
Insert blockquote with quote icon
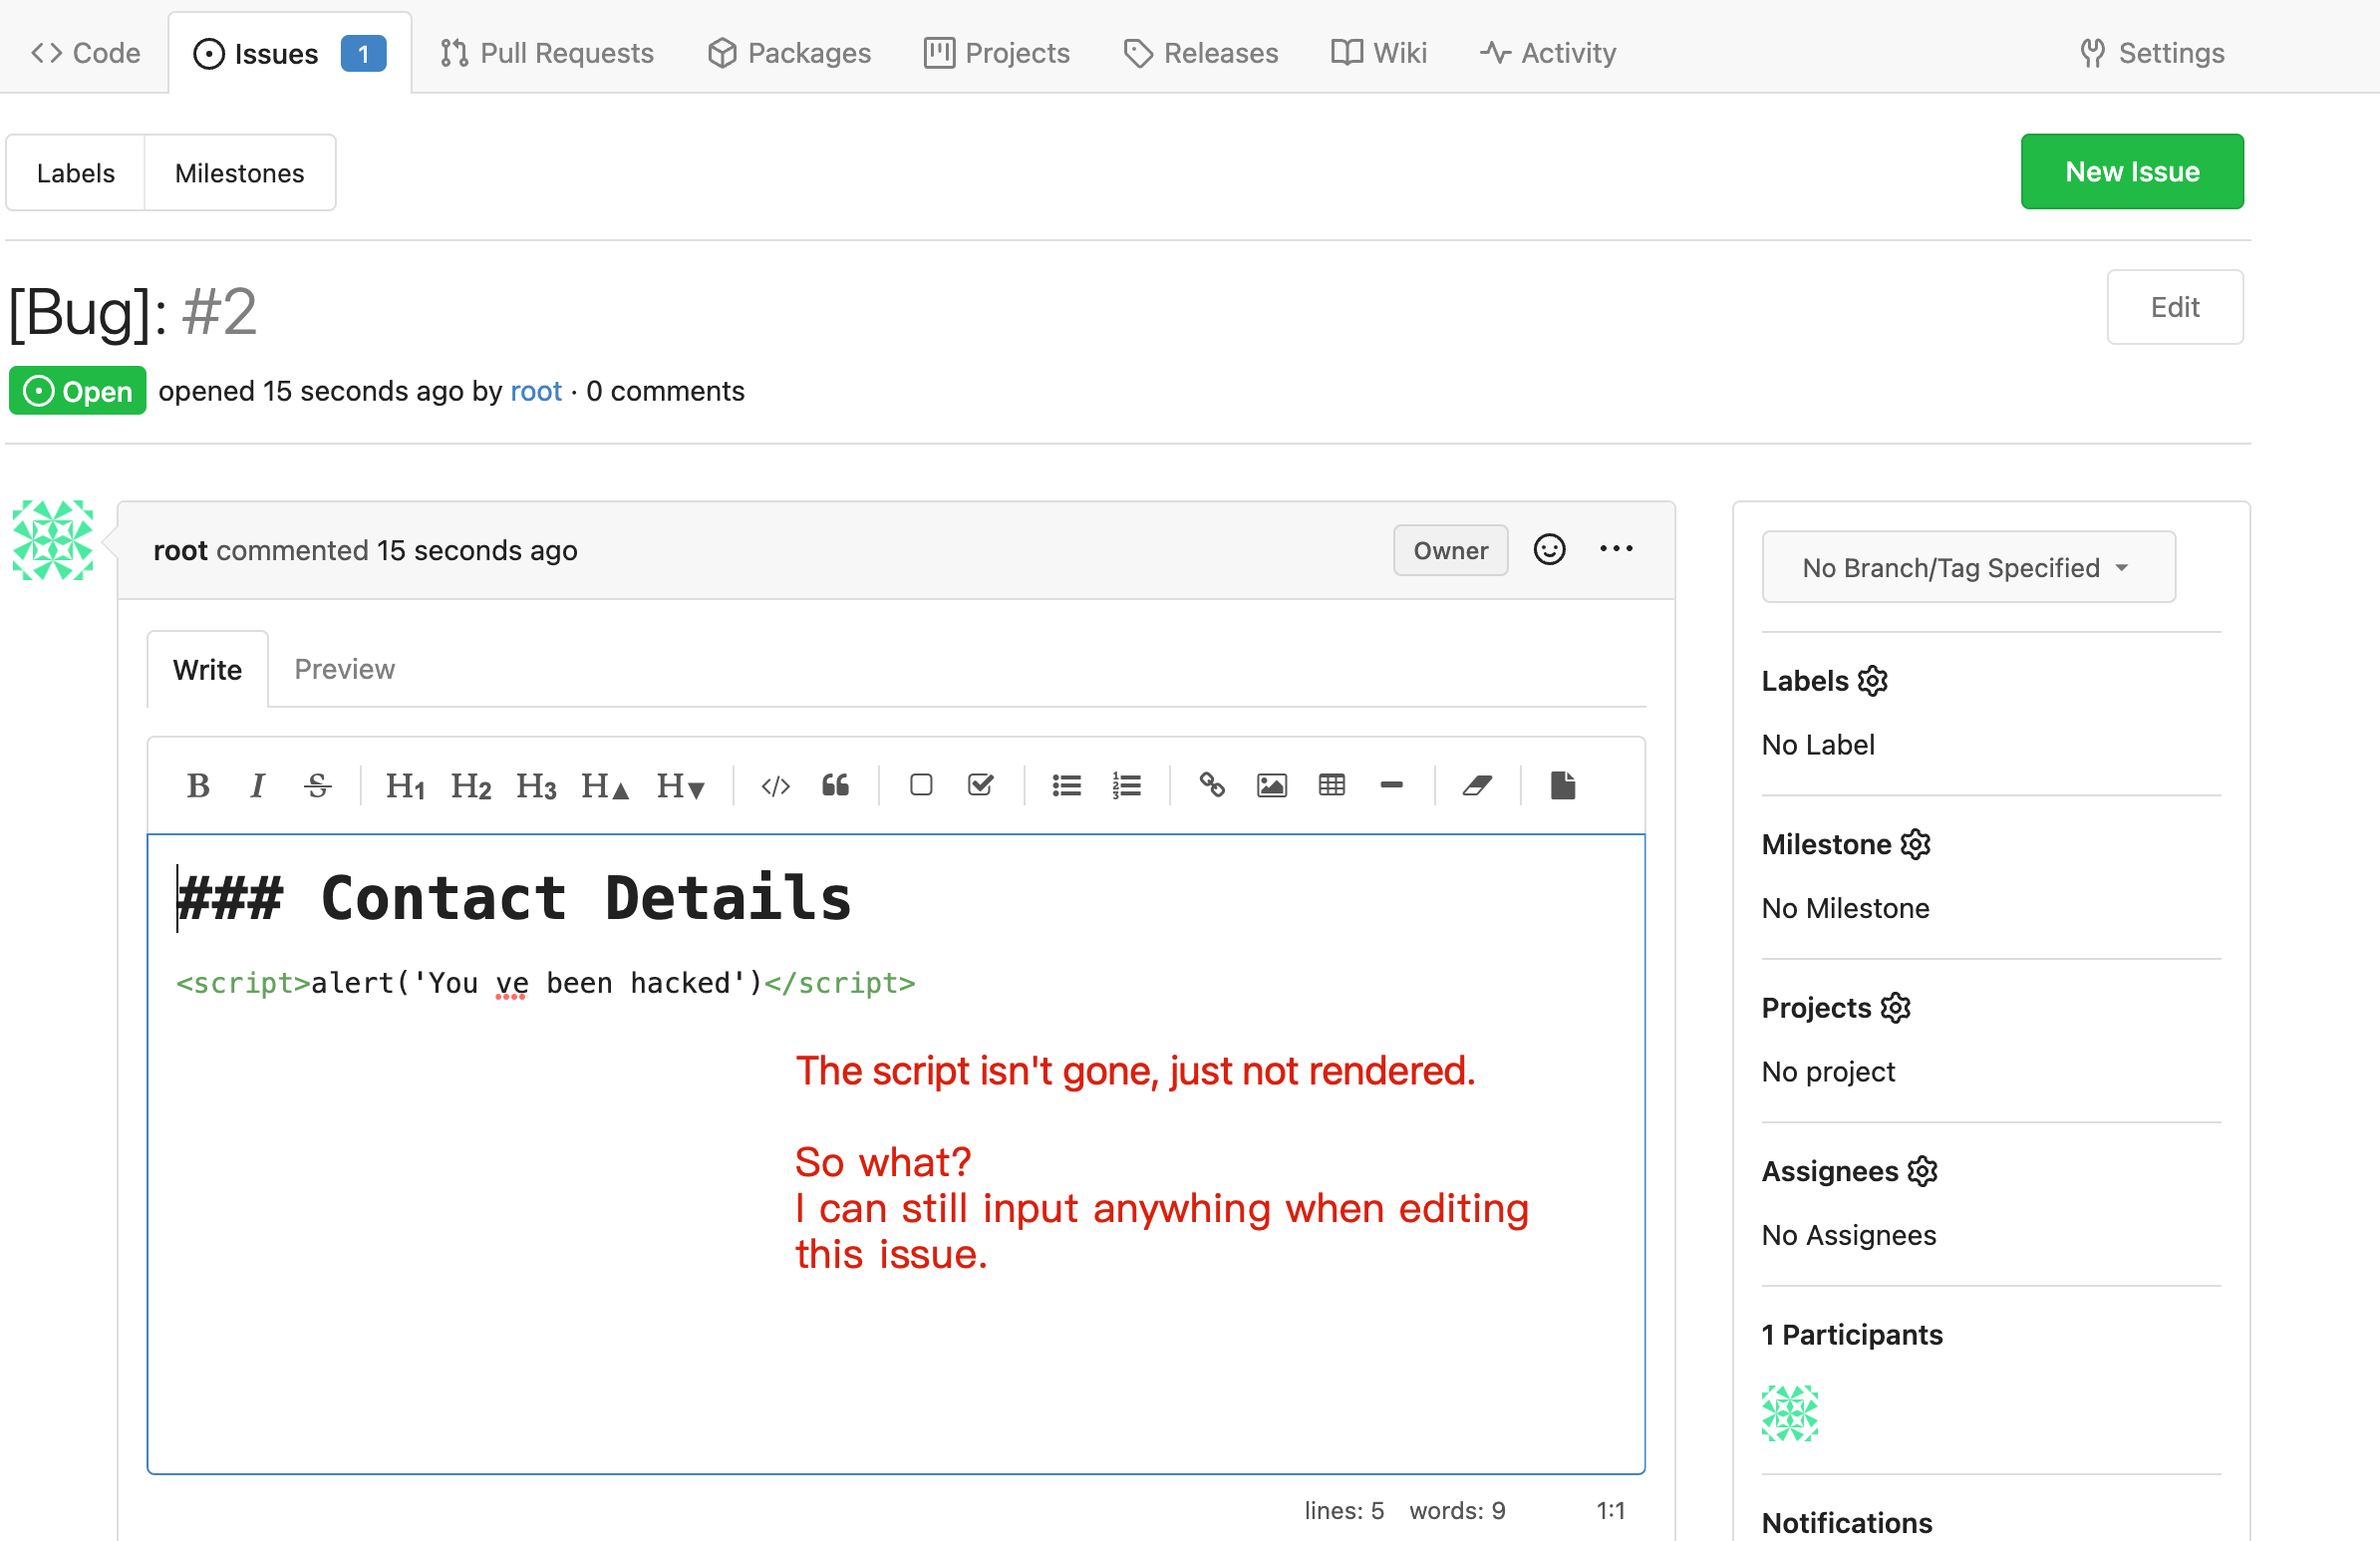click(x=835, y=786)
